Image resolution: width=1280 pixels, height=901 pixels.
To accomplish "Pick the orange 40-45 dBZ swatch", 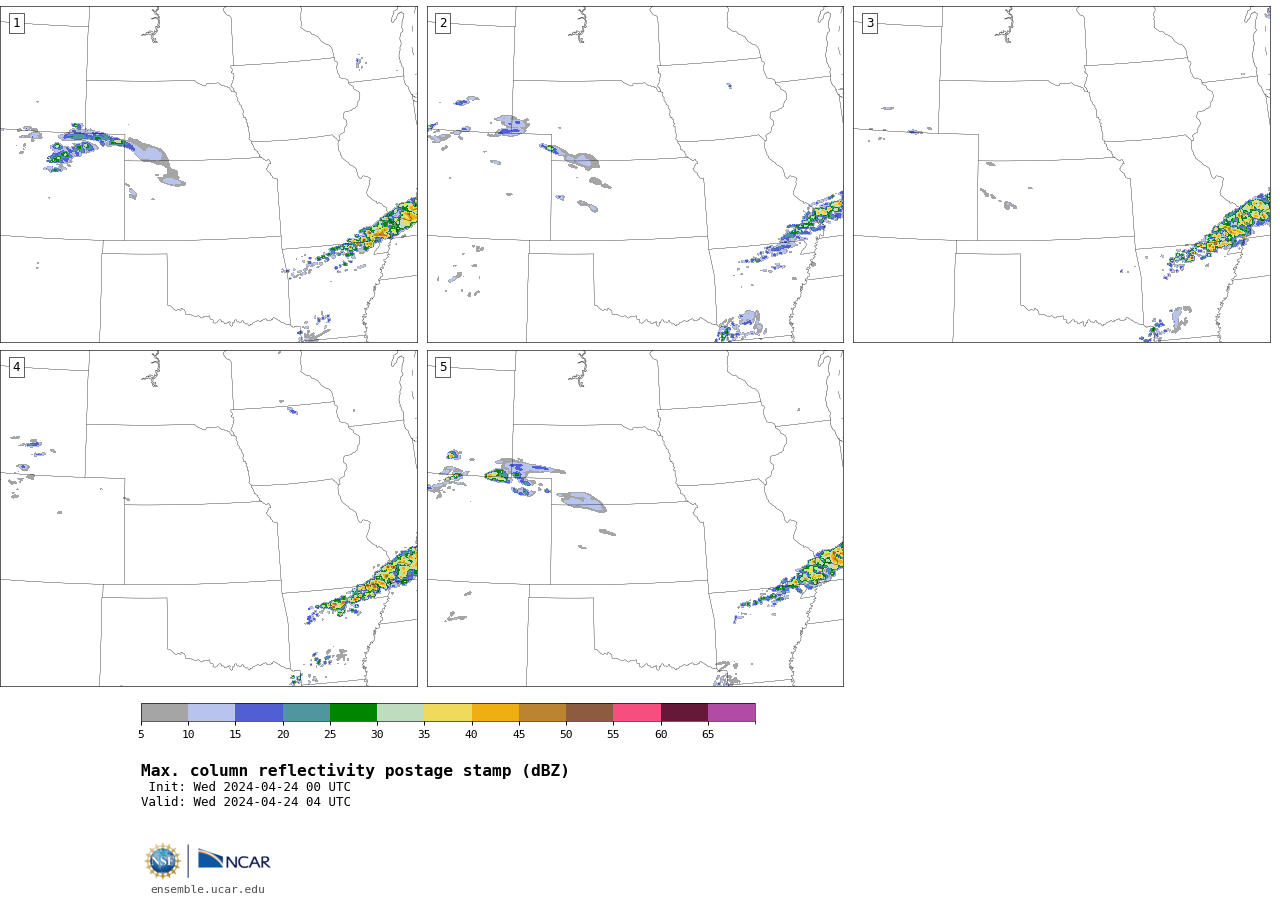I will [x=495, y=713].
